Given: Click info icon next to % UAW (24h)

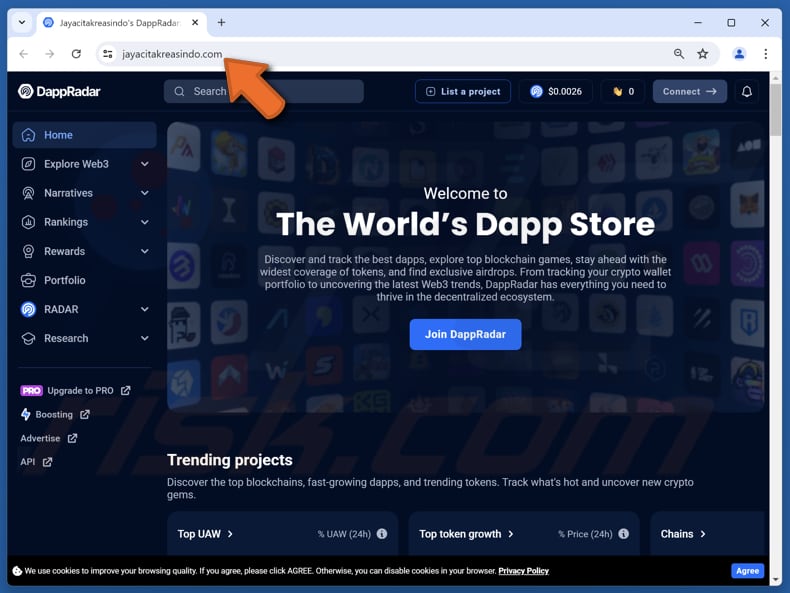Looking at the screenshot, I should pos(382,534).
